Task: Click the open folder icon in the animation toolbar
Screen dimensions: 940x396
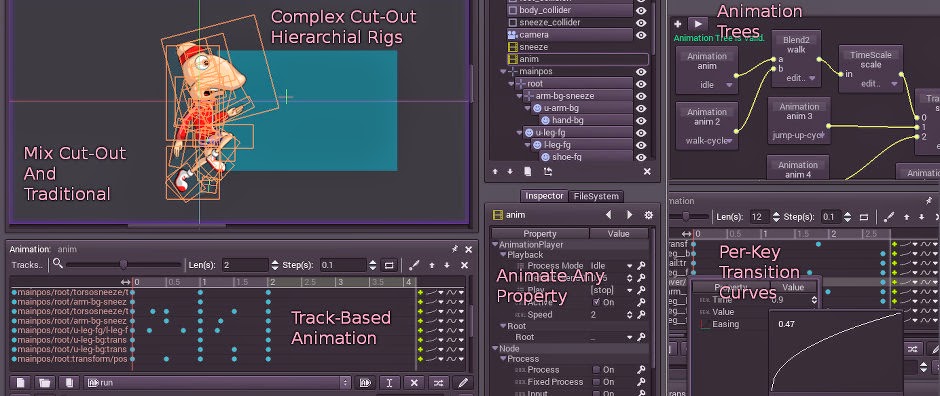Action: 44,383
